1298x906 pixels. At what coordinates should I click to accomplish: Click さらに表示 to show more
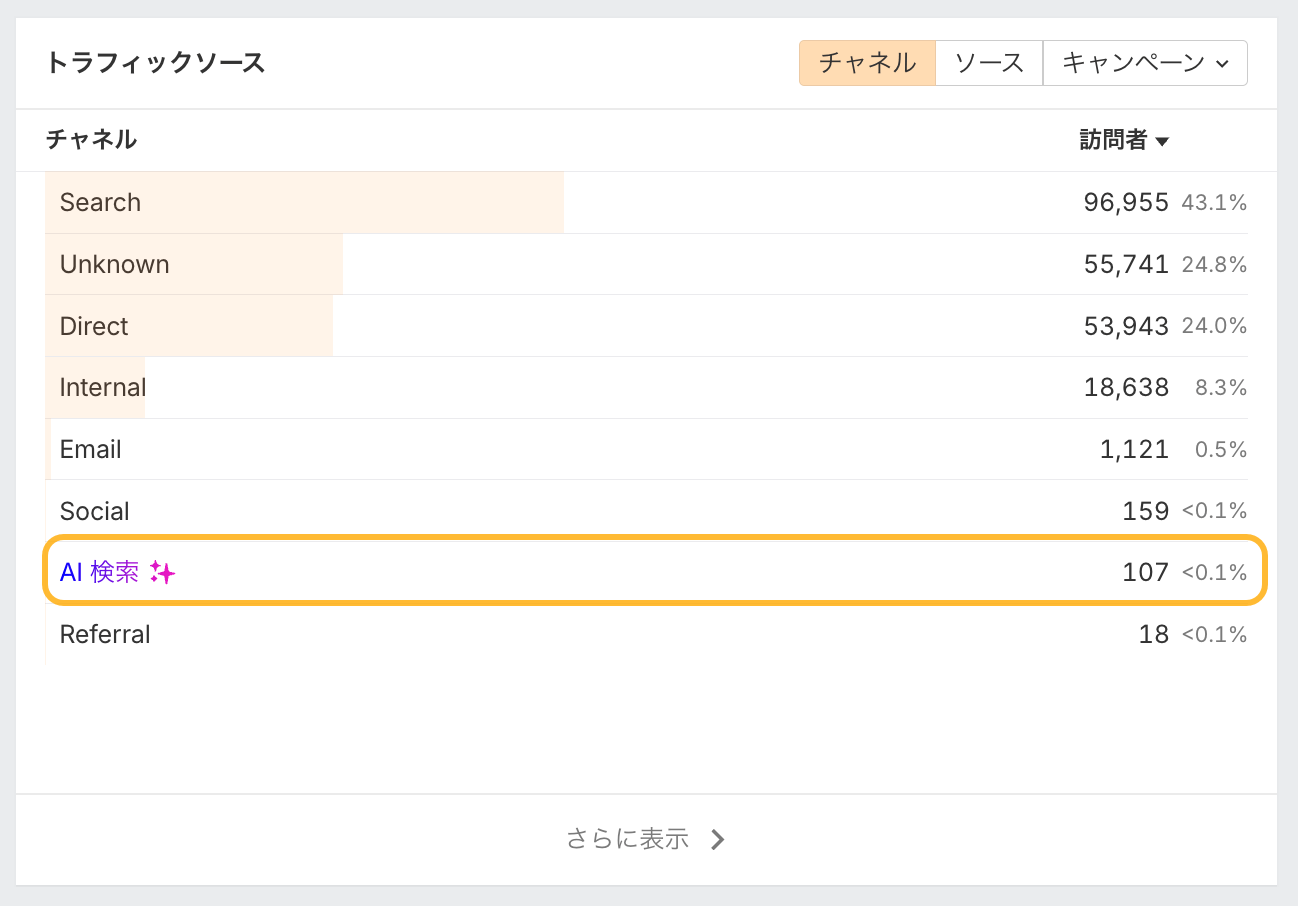[x=628, y=839]
